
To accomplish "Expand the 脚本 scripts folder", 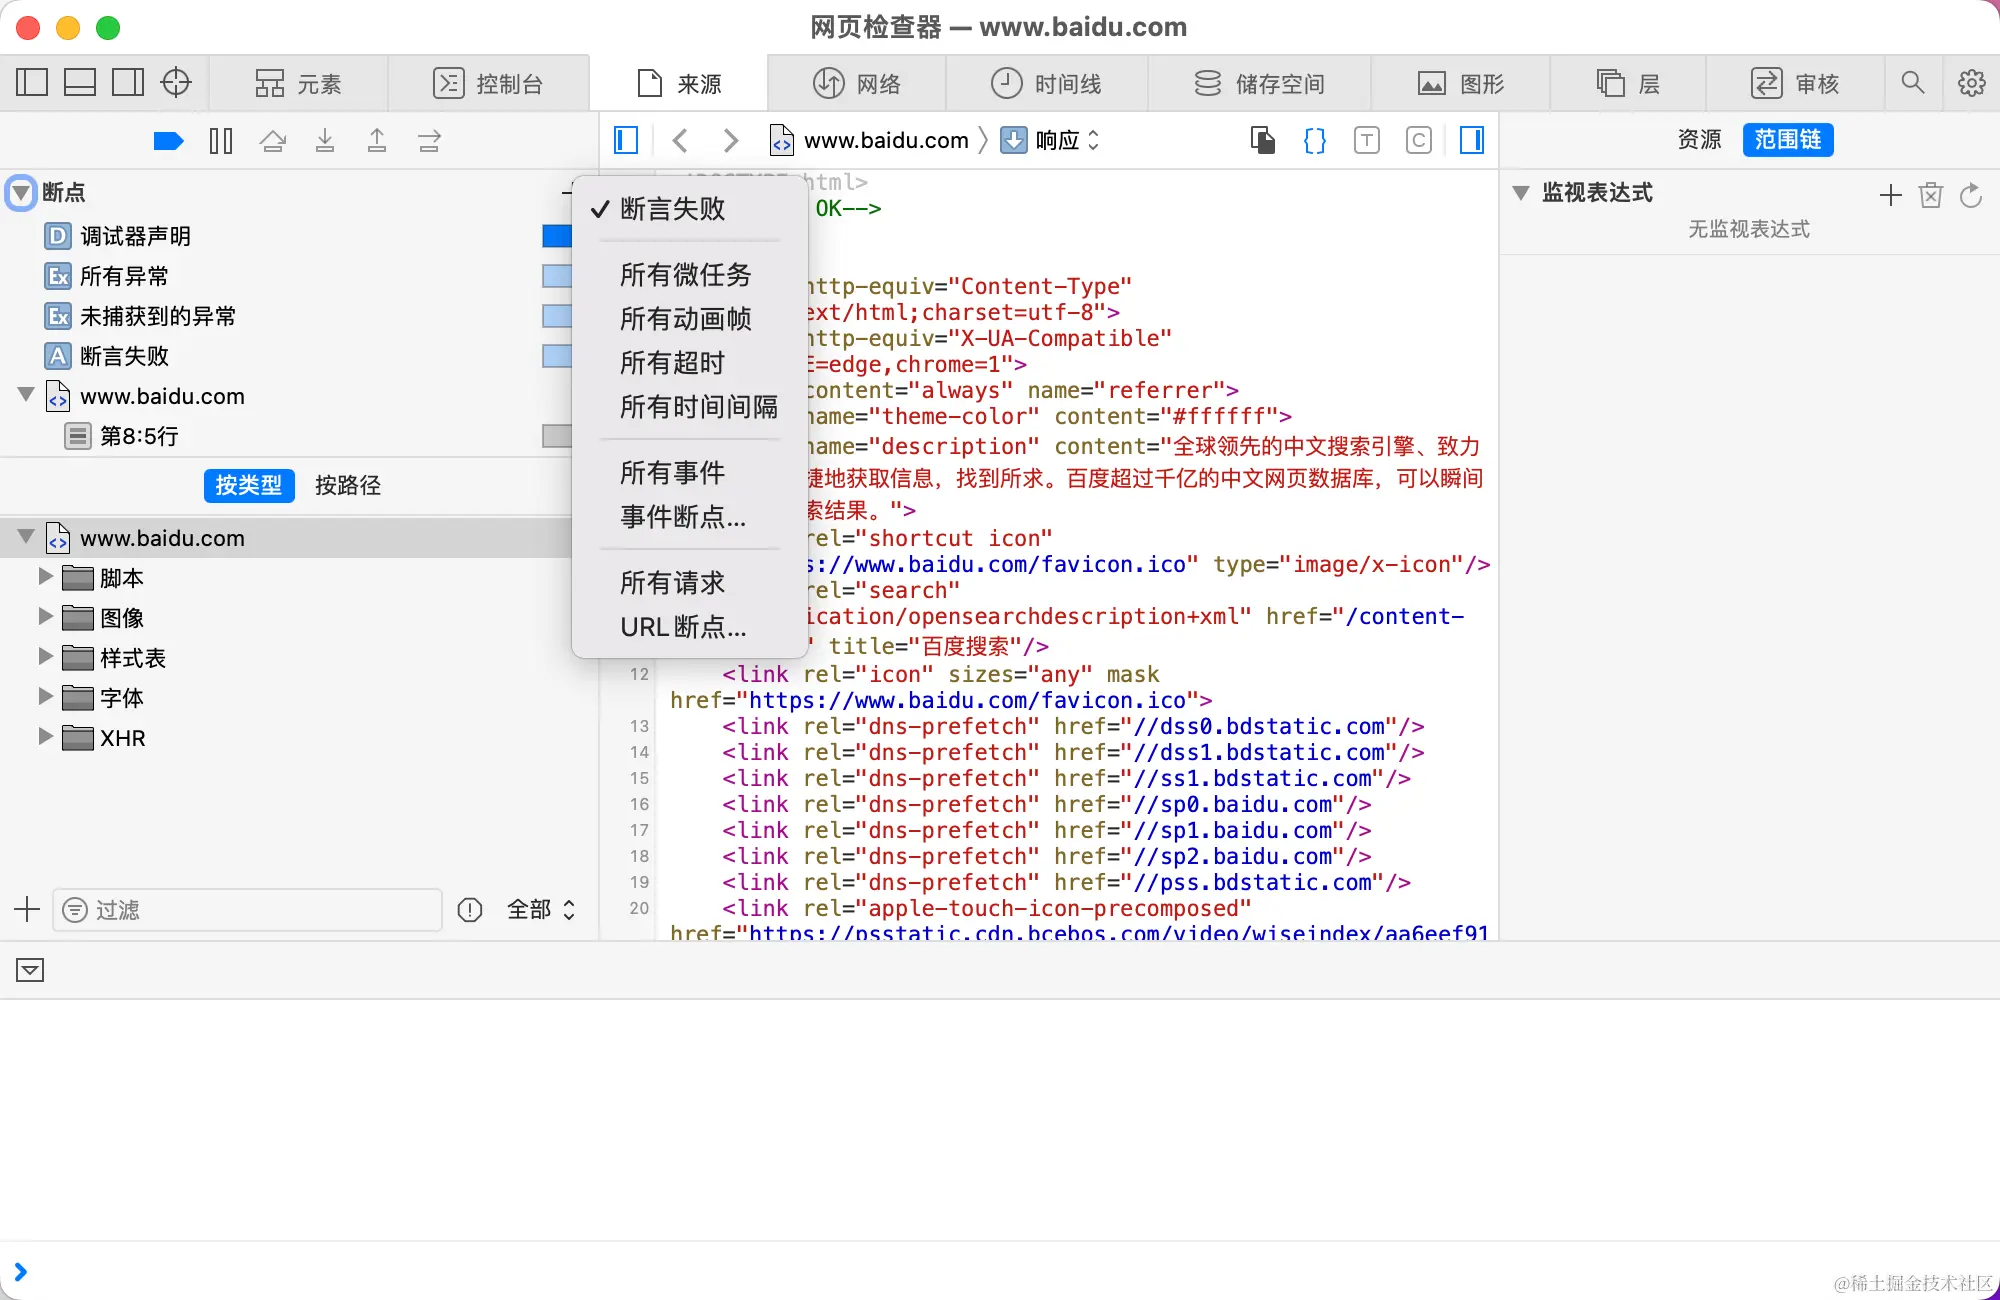I will click(x=45, y=577).
